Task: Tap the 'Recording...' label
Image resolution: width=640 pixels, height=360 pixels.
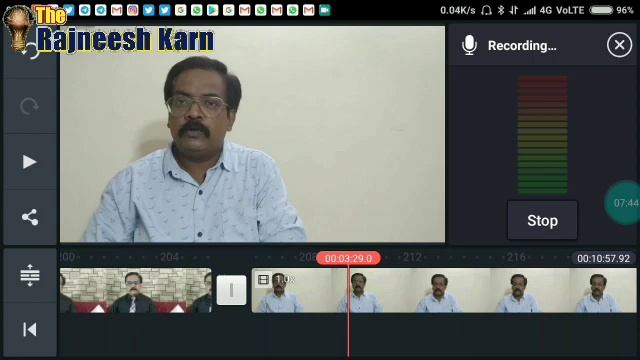Action: click(x=522, y=45)
